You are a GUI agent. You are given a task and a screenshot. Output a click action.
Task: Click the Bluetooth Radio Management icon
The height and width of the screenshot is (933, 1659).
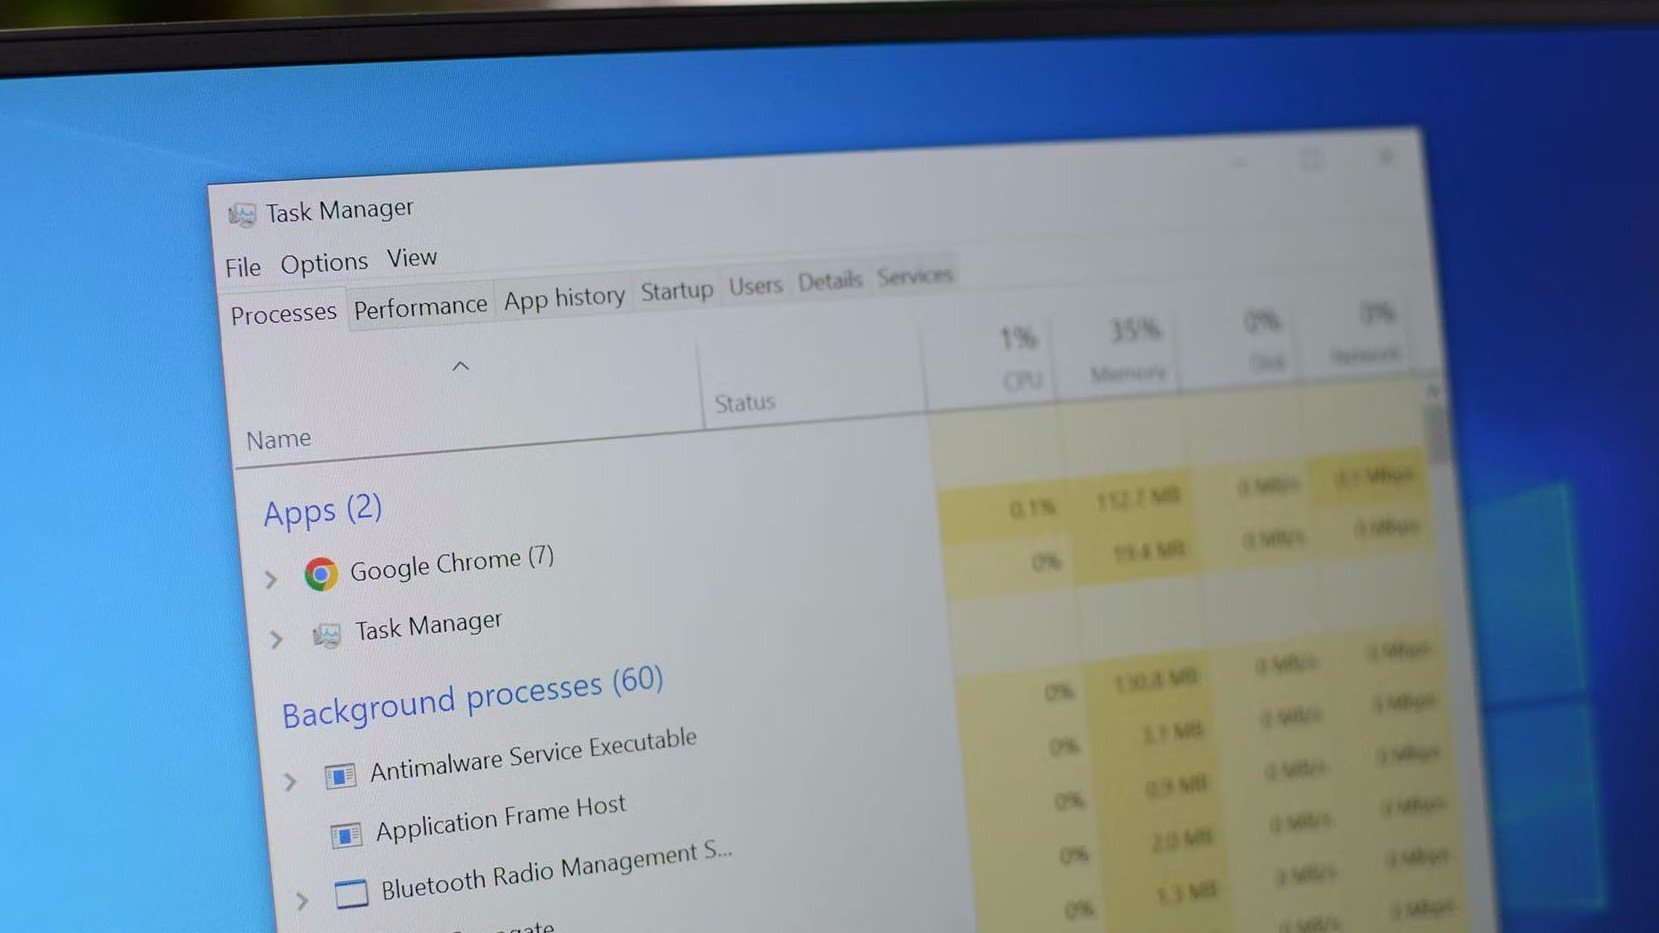(351, 893)
